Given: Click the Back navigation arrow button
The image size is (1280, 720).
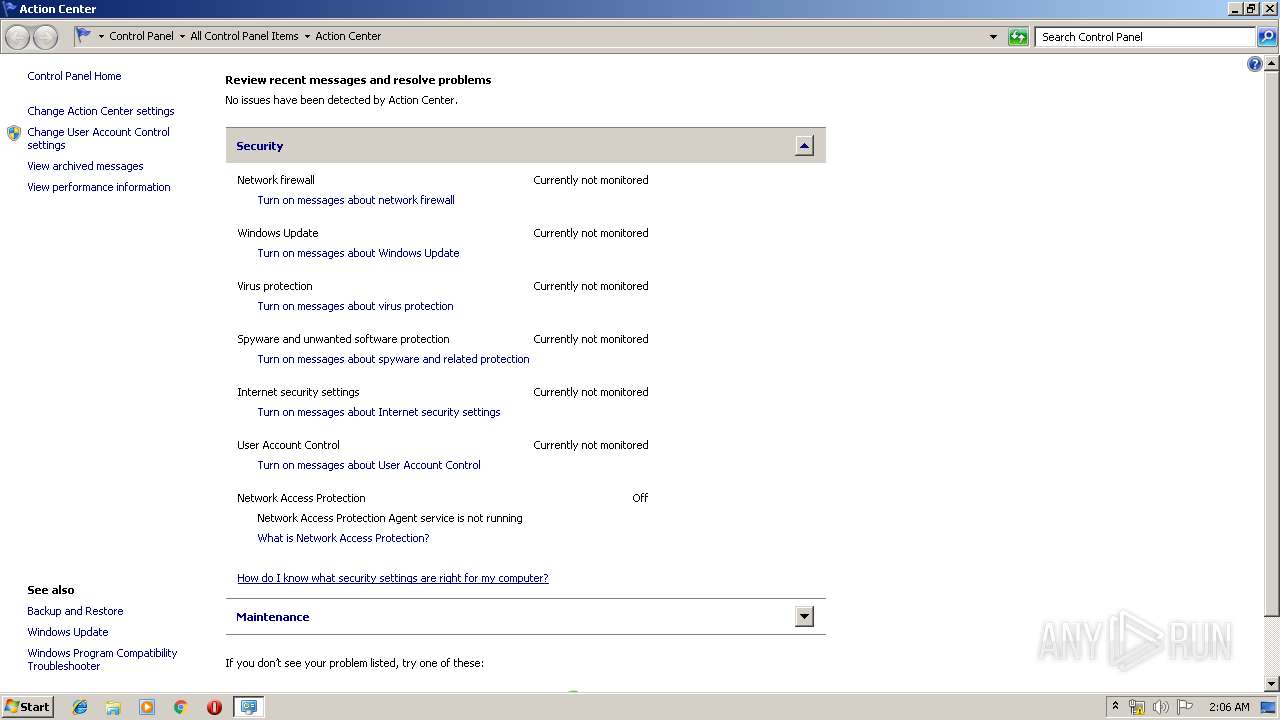Looking at the screenshot, I should pos(18,37).
